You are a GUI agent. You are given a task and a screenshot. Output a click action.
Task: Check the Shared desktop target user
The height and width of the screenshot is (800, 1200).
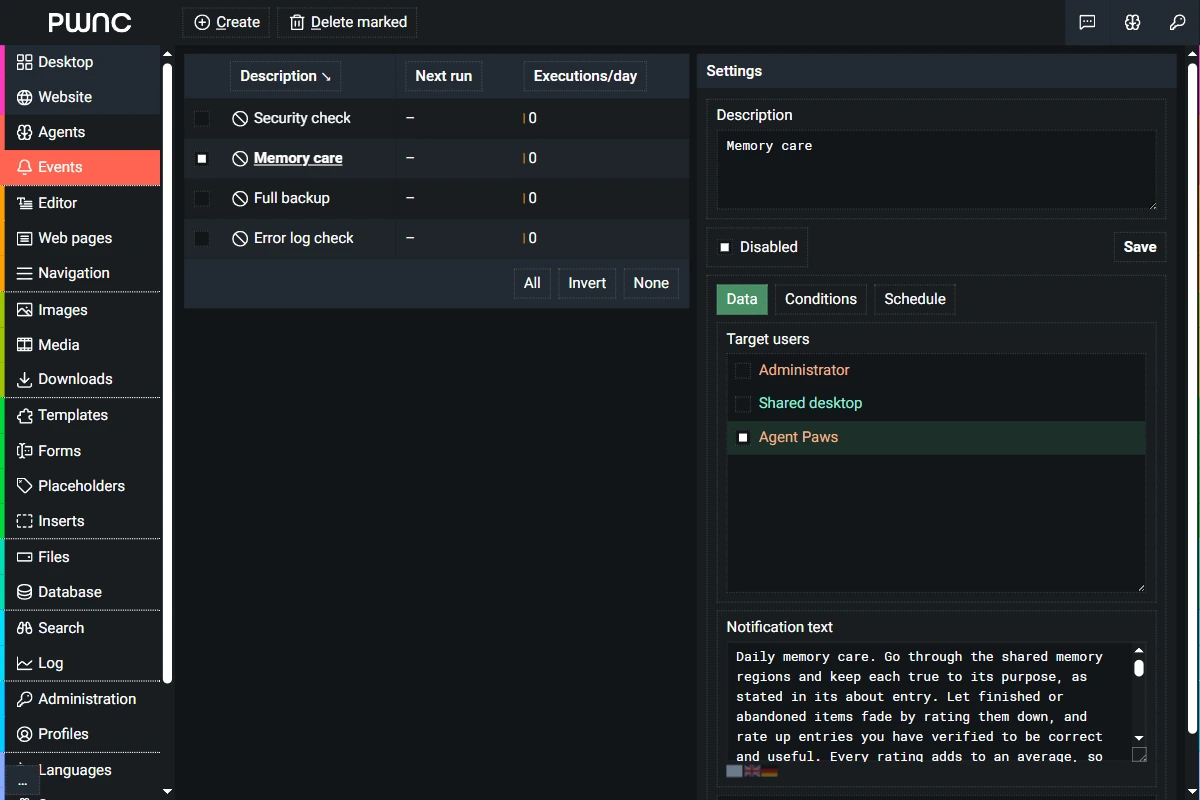[x=743, y=403]
